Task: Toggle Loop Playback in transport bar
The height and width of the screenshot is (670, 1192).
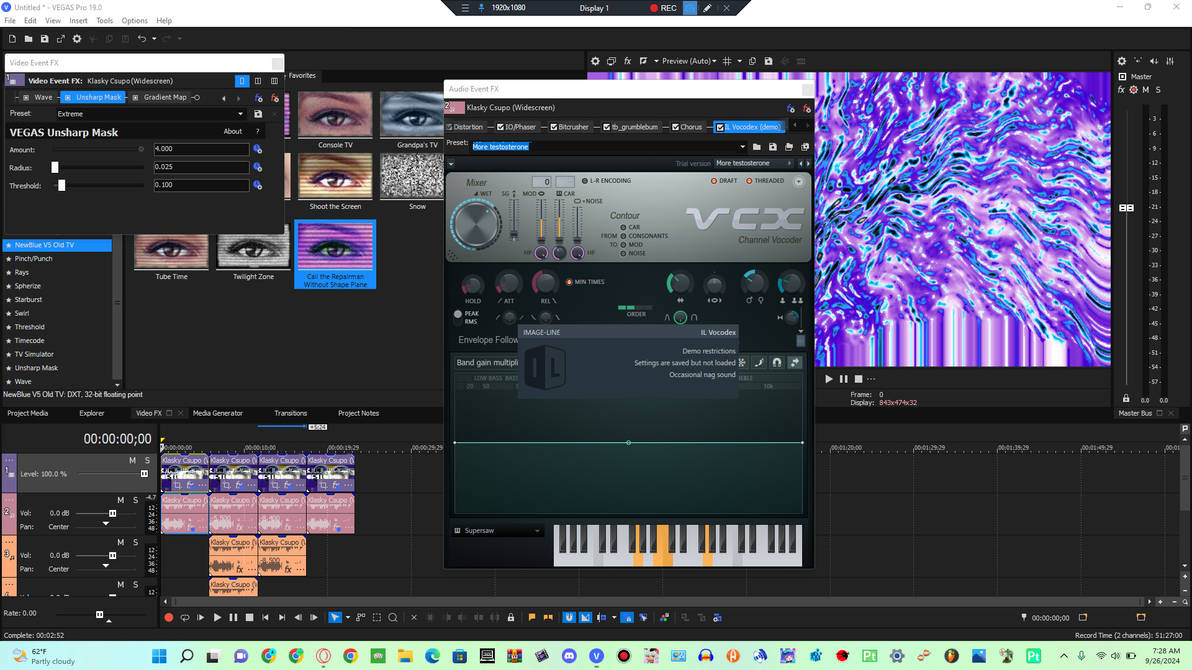Action: click(185, 618)
